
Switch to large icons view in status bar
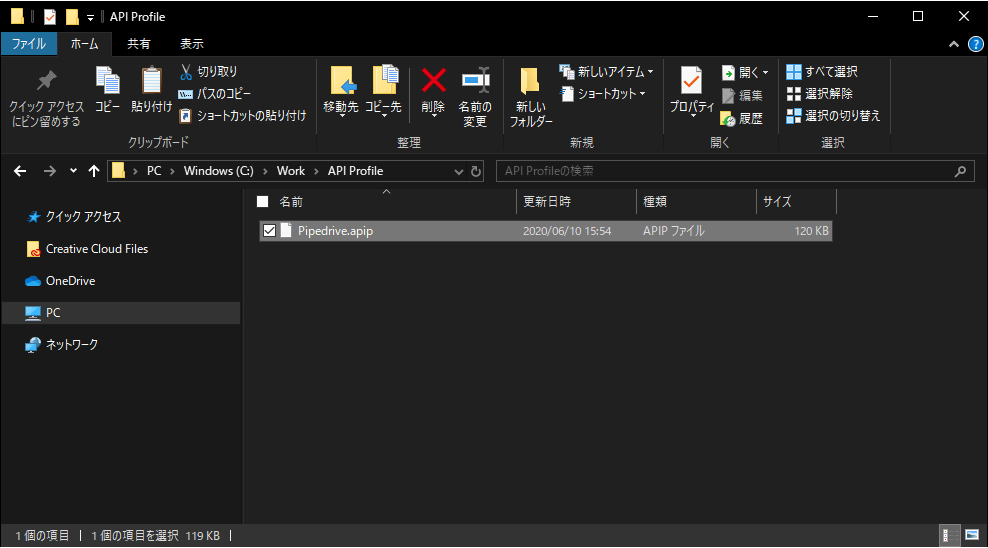coord(972,535)
